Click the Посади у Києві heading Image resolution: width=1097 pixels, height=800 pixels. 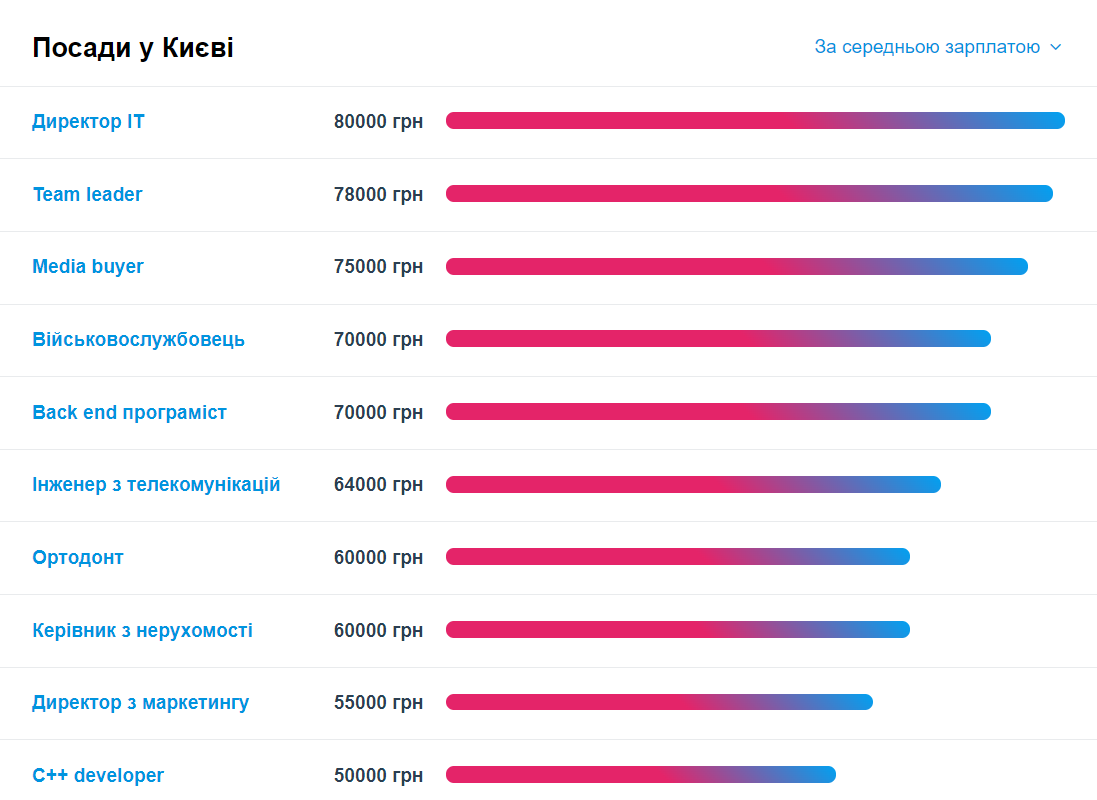[x=133, y=48]
